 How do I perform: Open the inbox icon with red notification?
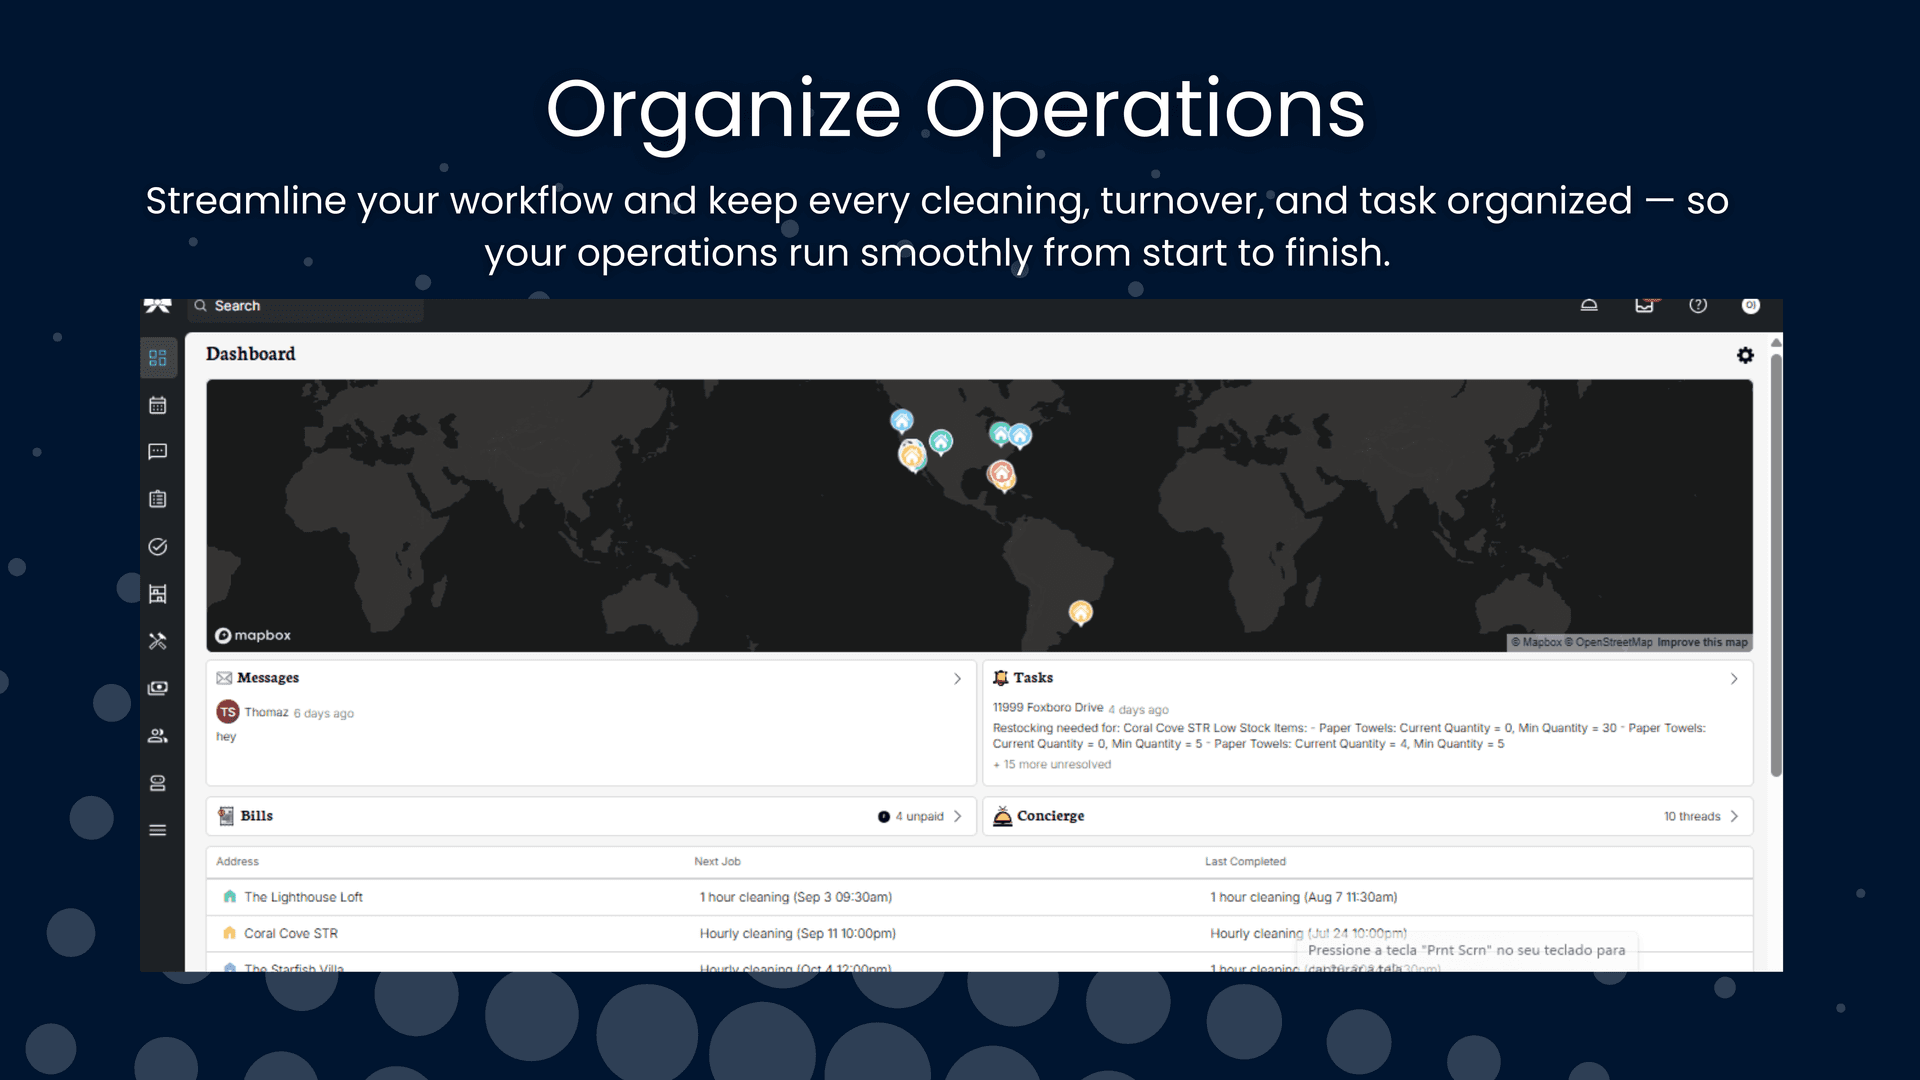(x=1644, y=308)
